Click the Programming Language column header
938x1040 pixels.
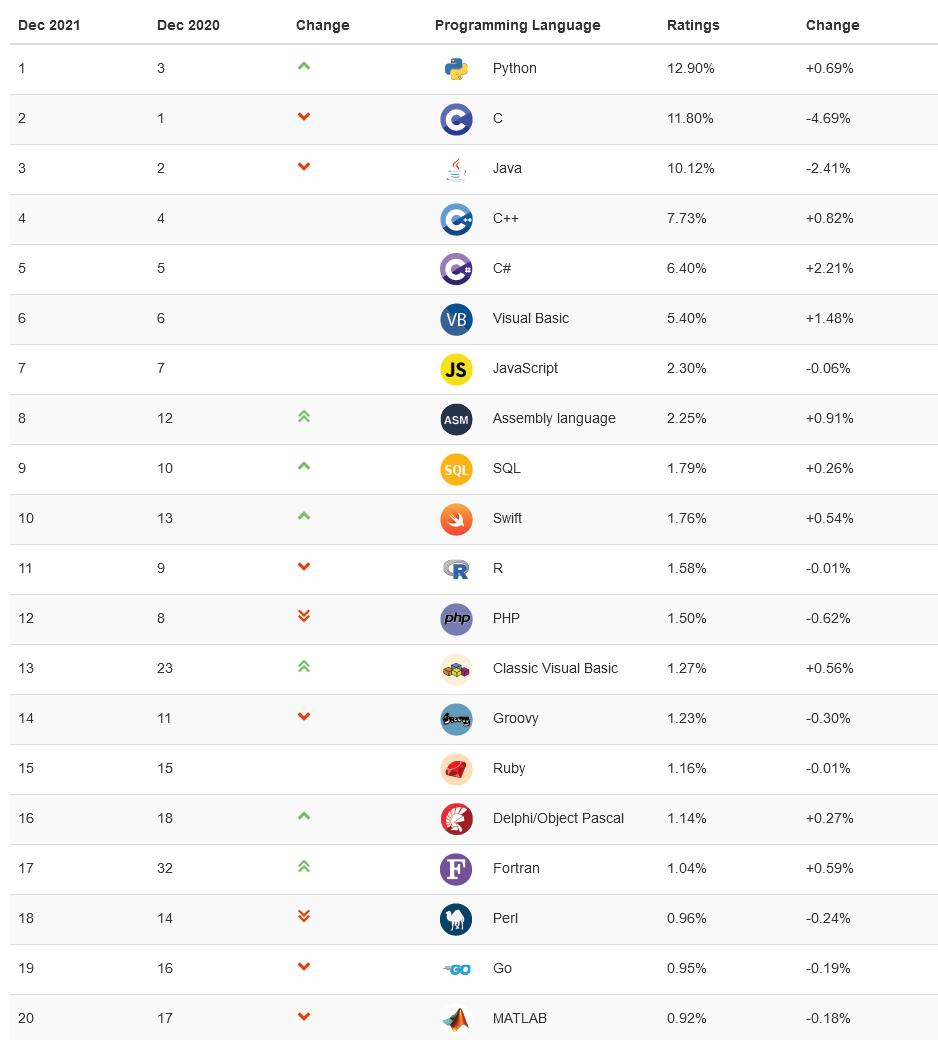[x=517, y=25]
